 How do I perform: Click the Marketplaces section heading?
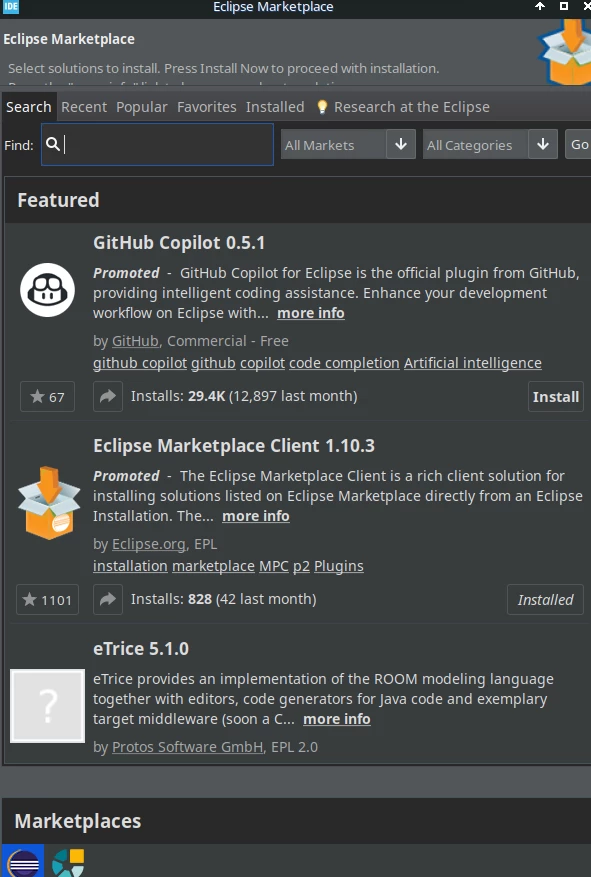(x=78, y=821)
